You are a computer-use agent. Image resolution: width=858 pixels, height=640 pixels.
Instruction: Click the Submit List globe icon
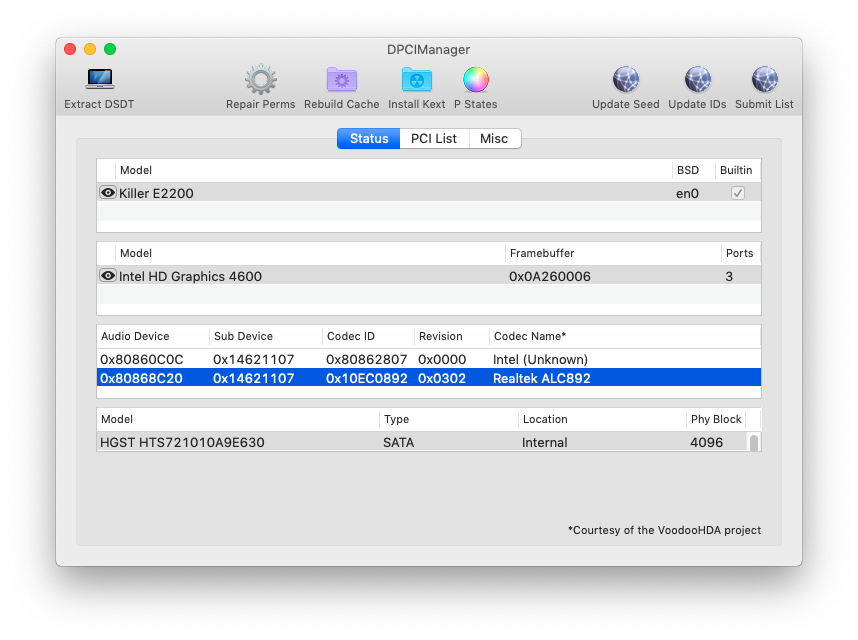pos(764,80)
